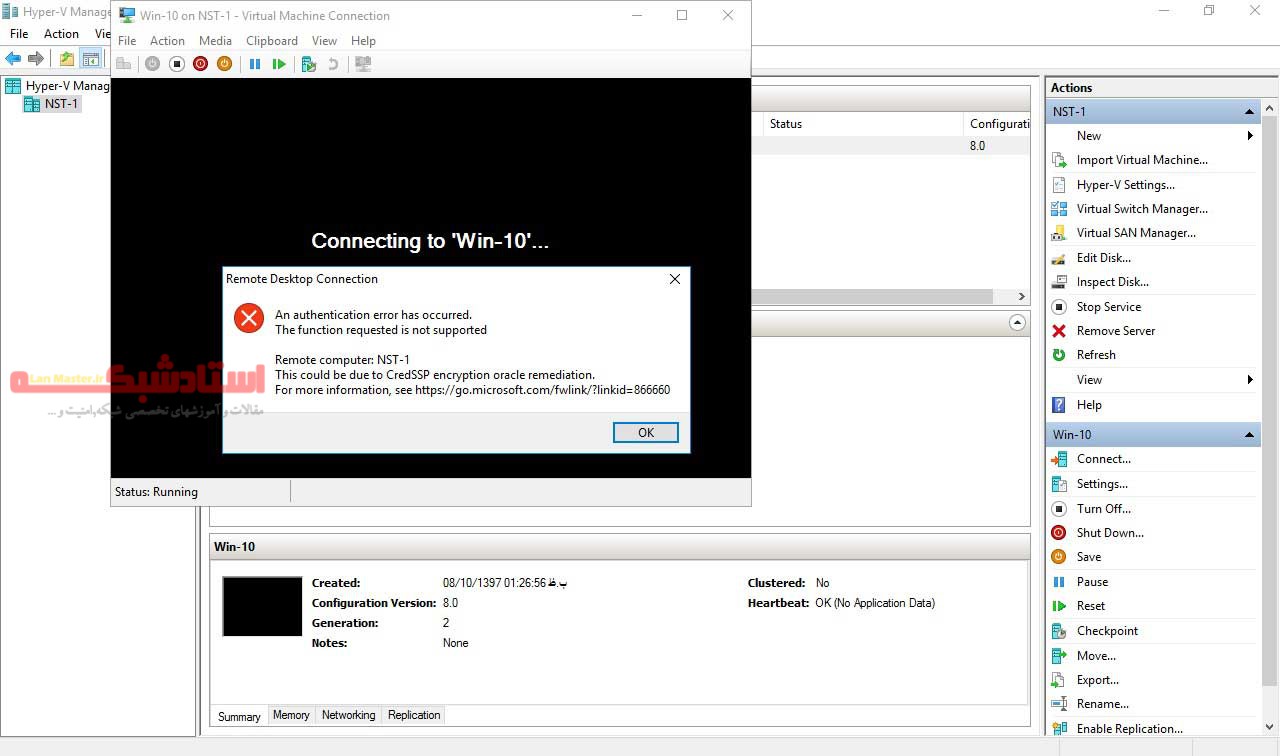Screen dimensions: 1280x756
Task: Switch to the Networking tab
Action: (x=349, y=715)
